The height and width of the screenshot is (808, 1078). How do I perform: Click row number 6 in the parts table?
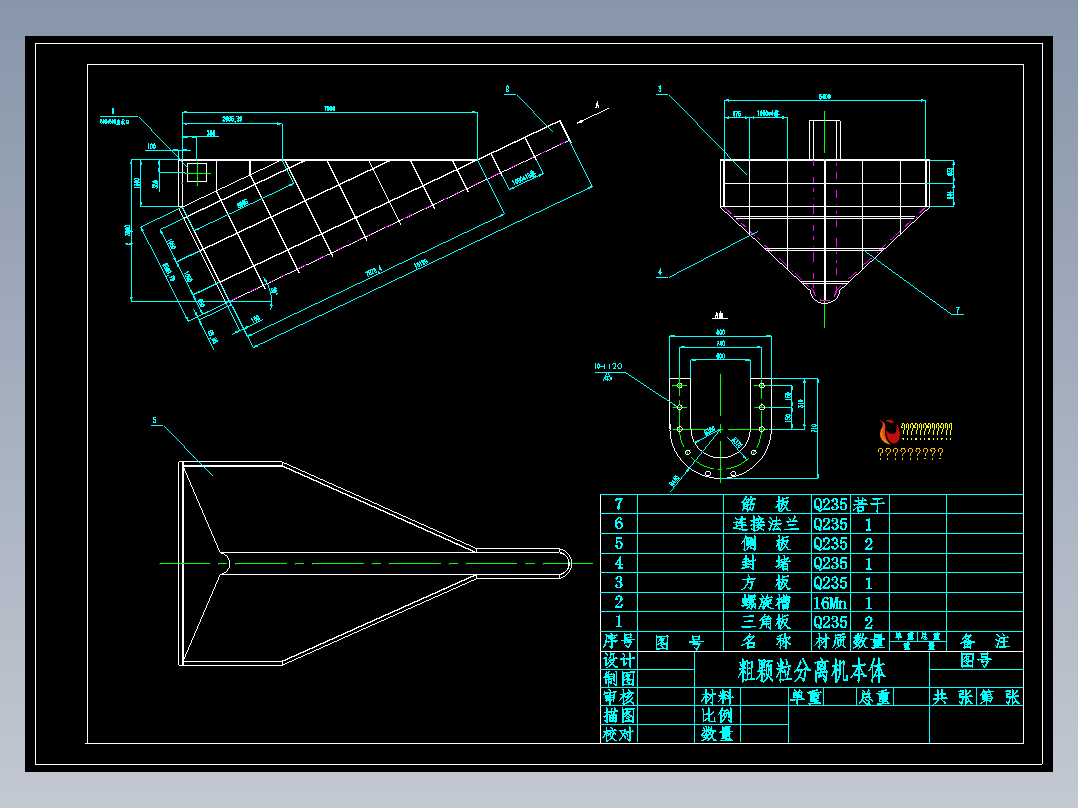pyautogui.click(x=619, y=524)
